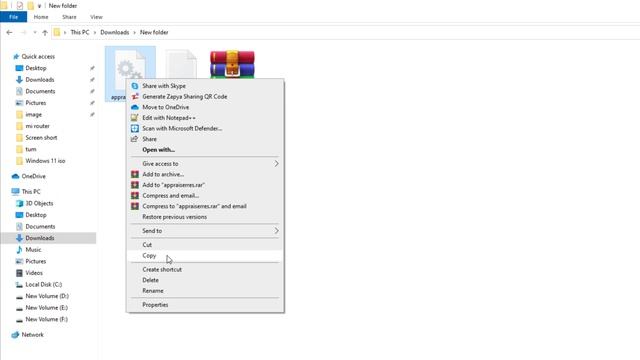Click This PC in the address bar
Screen dimensions: 640x360
80,32
